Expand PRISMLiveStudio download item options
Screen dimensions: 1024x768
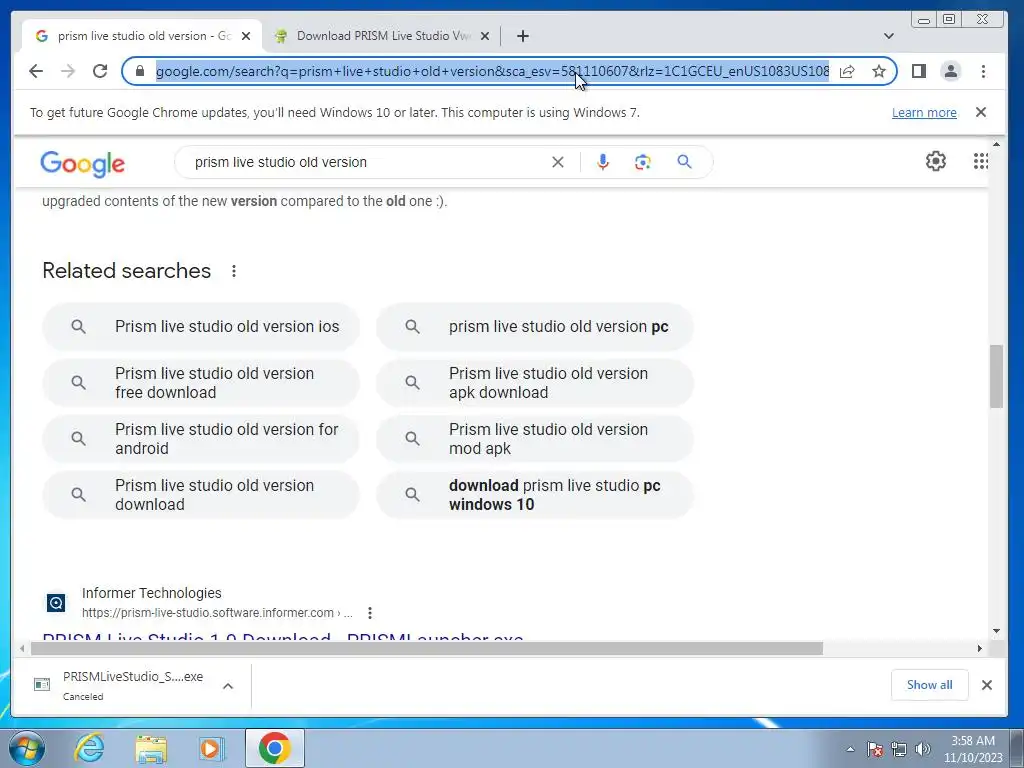pos(228,686)
